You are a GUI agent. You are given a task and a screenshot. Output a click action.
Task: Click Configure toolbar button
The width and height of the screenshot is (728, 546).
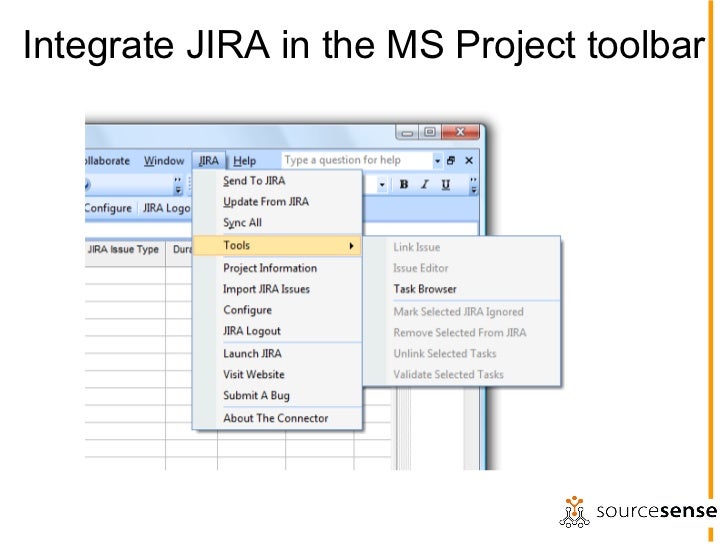pyautogui.click(x=109, y=208)
